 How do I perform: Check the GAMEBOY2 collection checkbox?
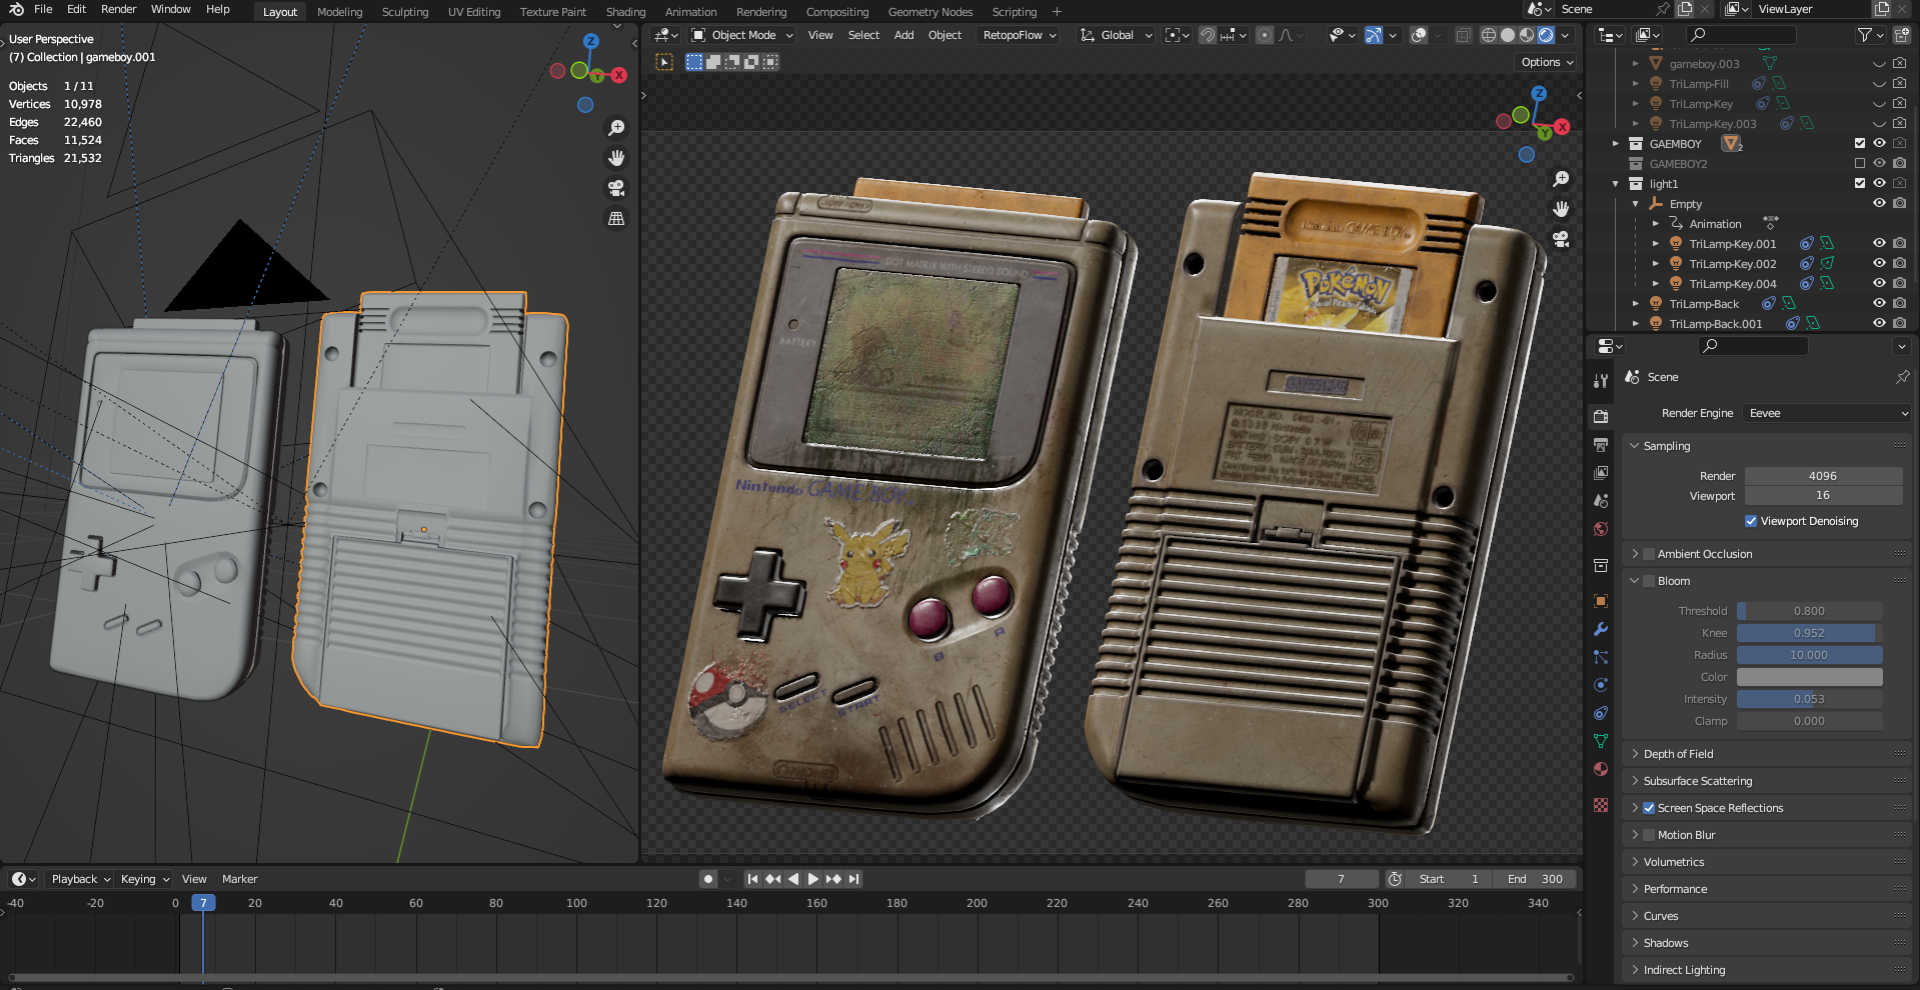1860,163
